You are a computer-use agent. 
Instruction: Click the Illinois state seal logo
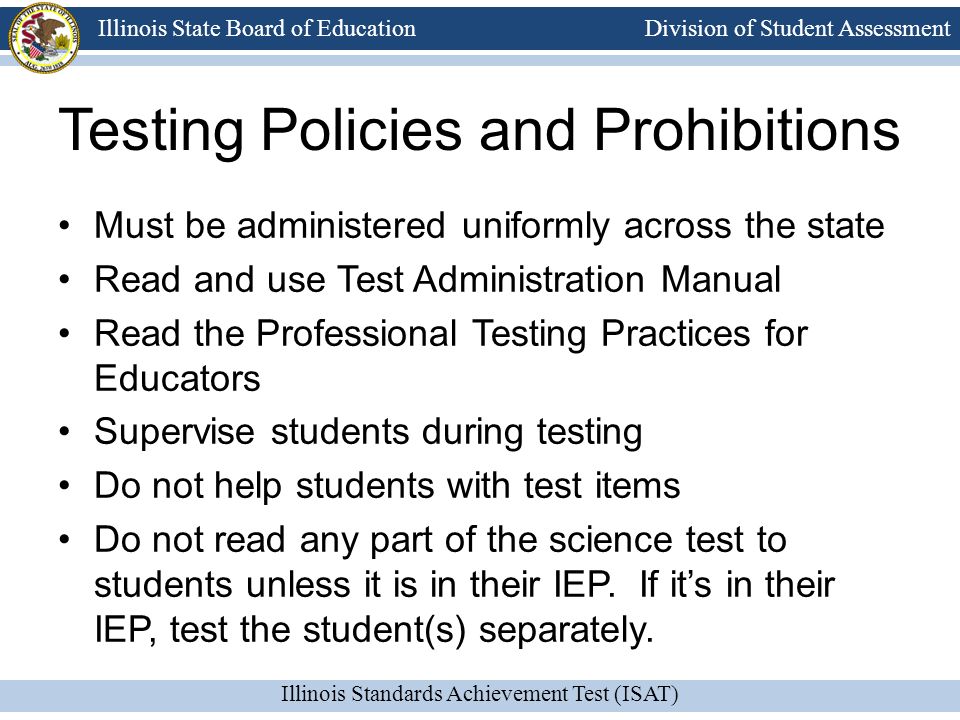click(43, 38)
